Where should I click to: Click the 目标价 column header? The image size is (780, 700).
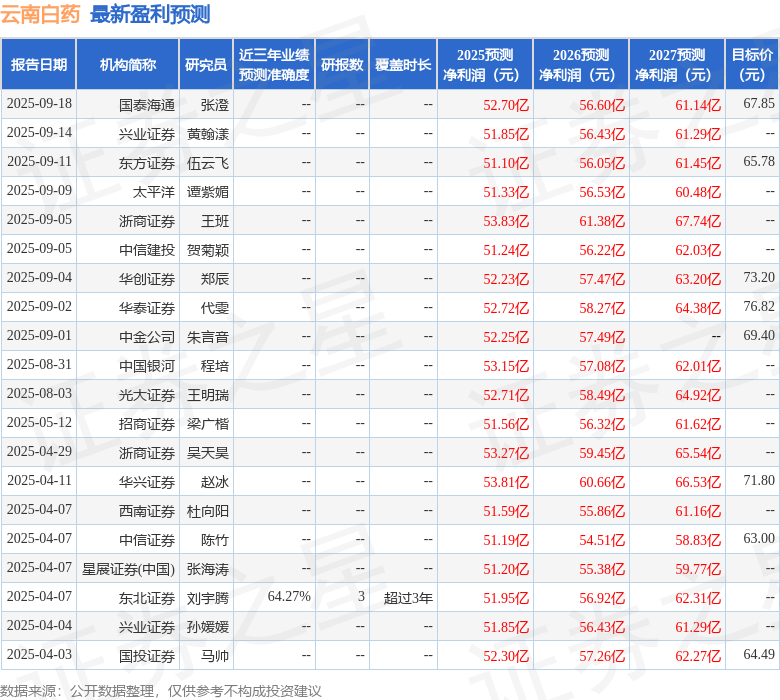752,65
